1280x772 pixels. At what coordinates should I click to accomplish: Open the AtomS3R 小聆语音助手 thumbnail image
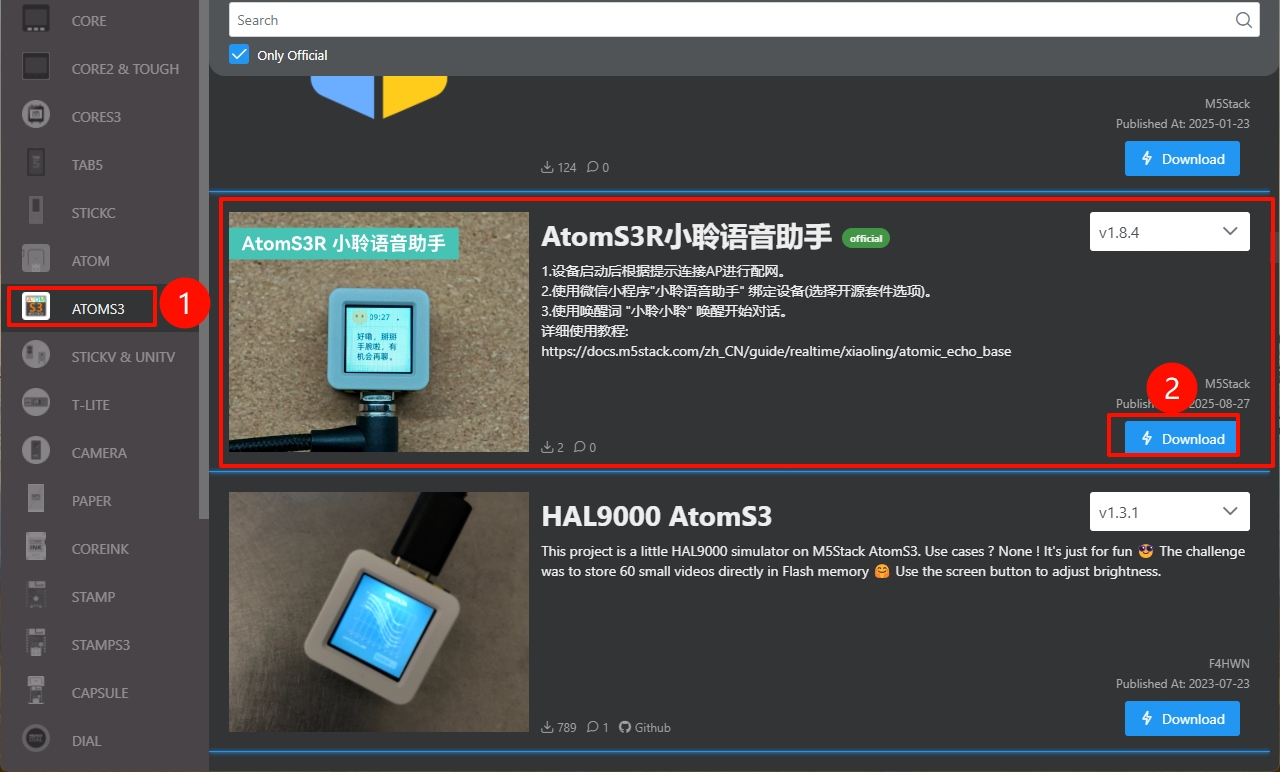[379, 332]
